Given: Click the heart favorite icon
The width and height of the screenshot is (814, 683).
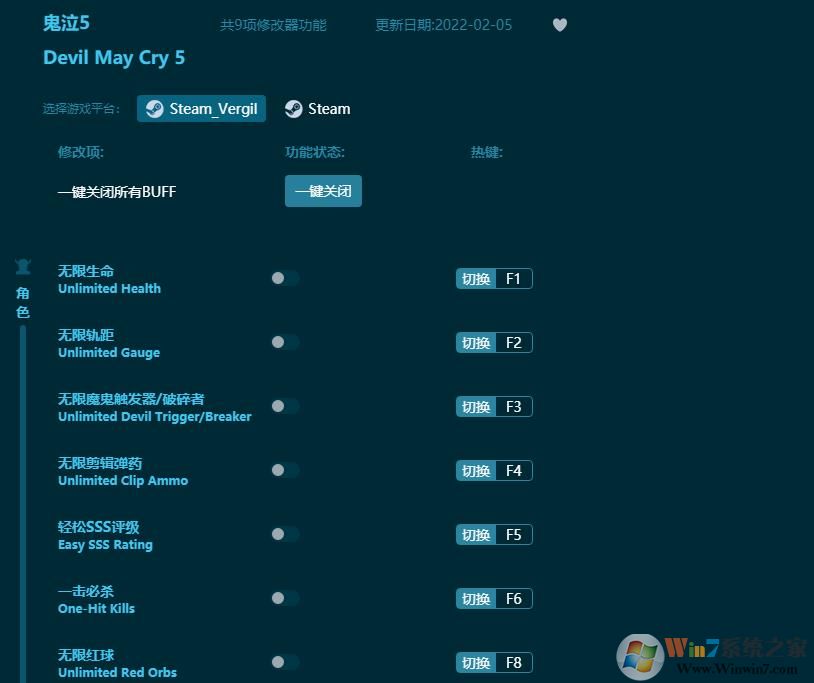Looking at the screenshot, I should click(x=560, y=24).
